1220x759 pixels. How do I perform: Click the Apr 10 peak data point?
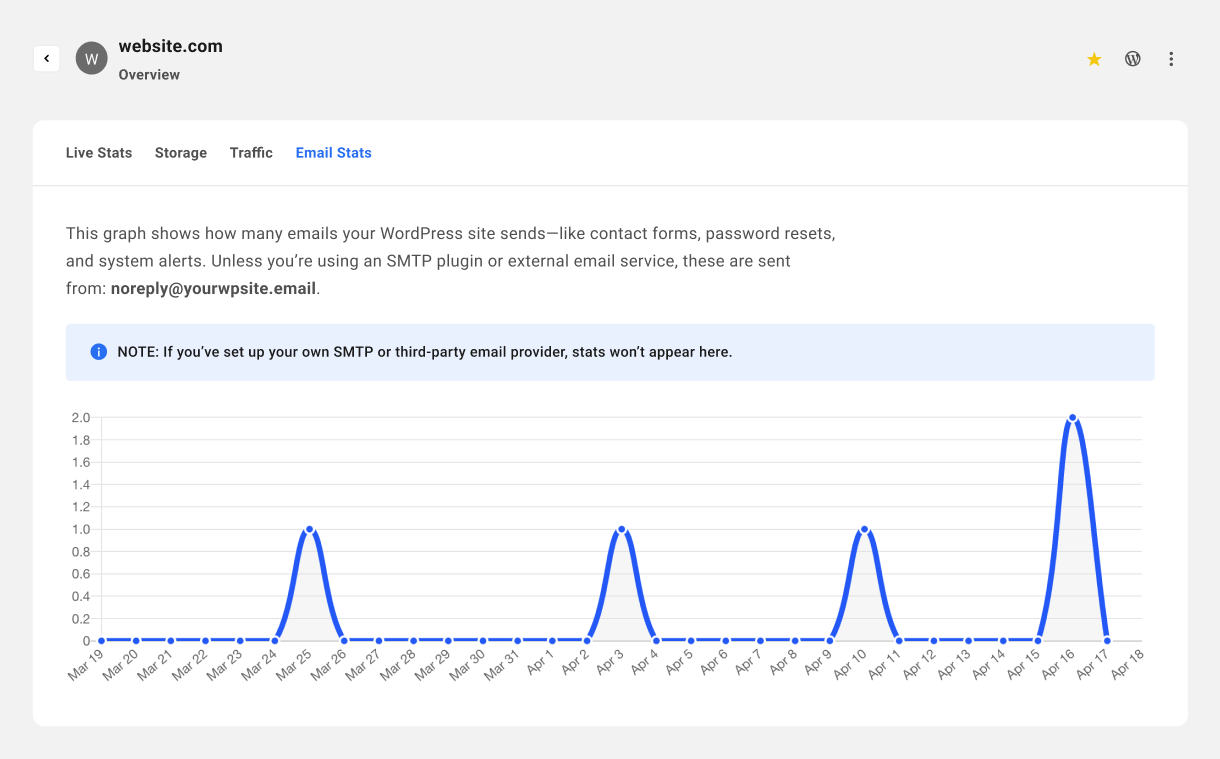coord(864,529)
